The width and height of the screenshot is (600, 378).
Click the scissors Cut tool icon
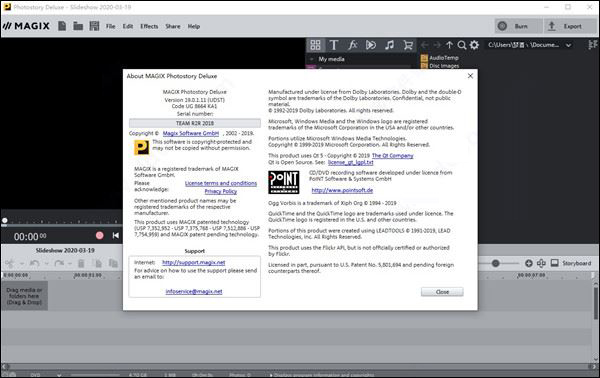click(10, 263)
